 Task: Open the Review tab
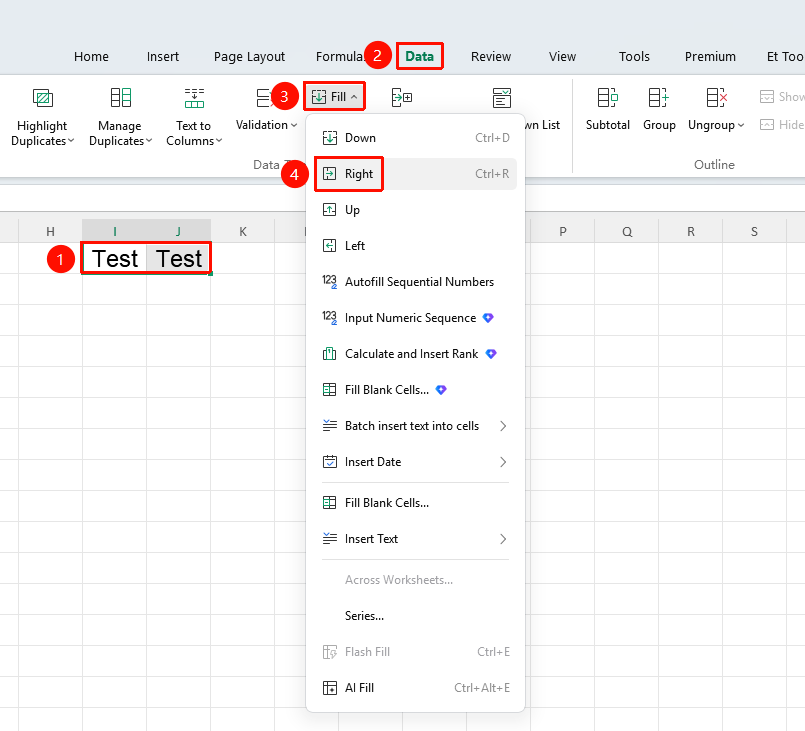click(491, 56)
